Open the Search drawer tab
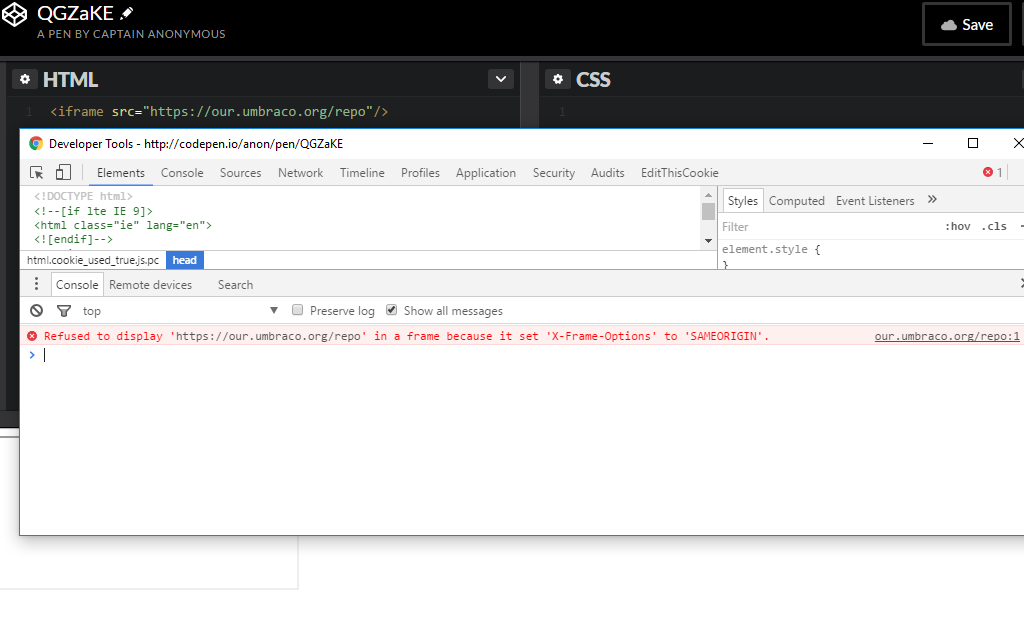The height and width of the screenshot is (636, 1024). click(x=235, y=285)
